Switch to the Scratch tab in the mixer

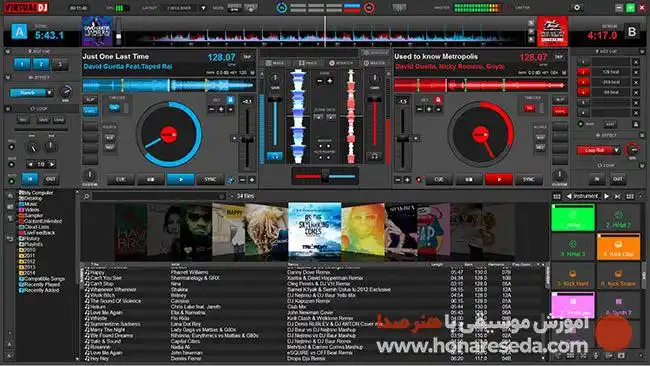[x=341, y=63]
